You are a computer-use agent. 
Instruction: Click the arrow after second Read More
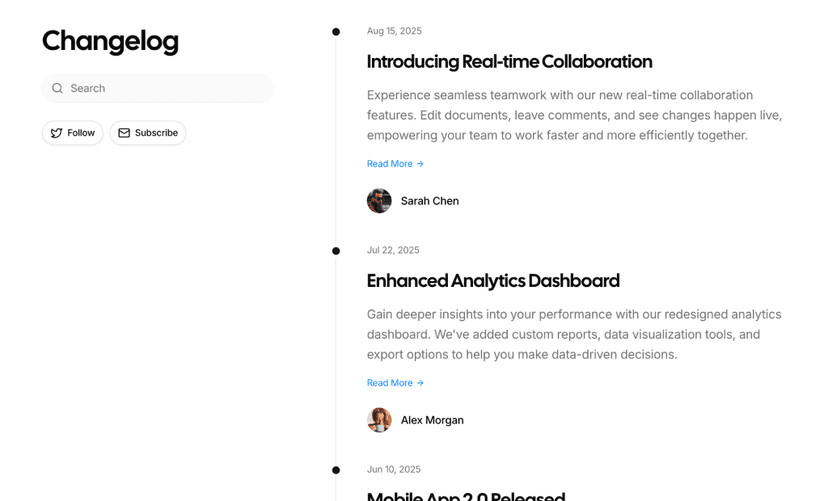click(420, 383)
